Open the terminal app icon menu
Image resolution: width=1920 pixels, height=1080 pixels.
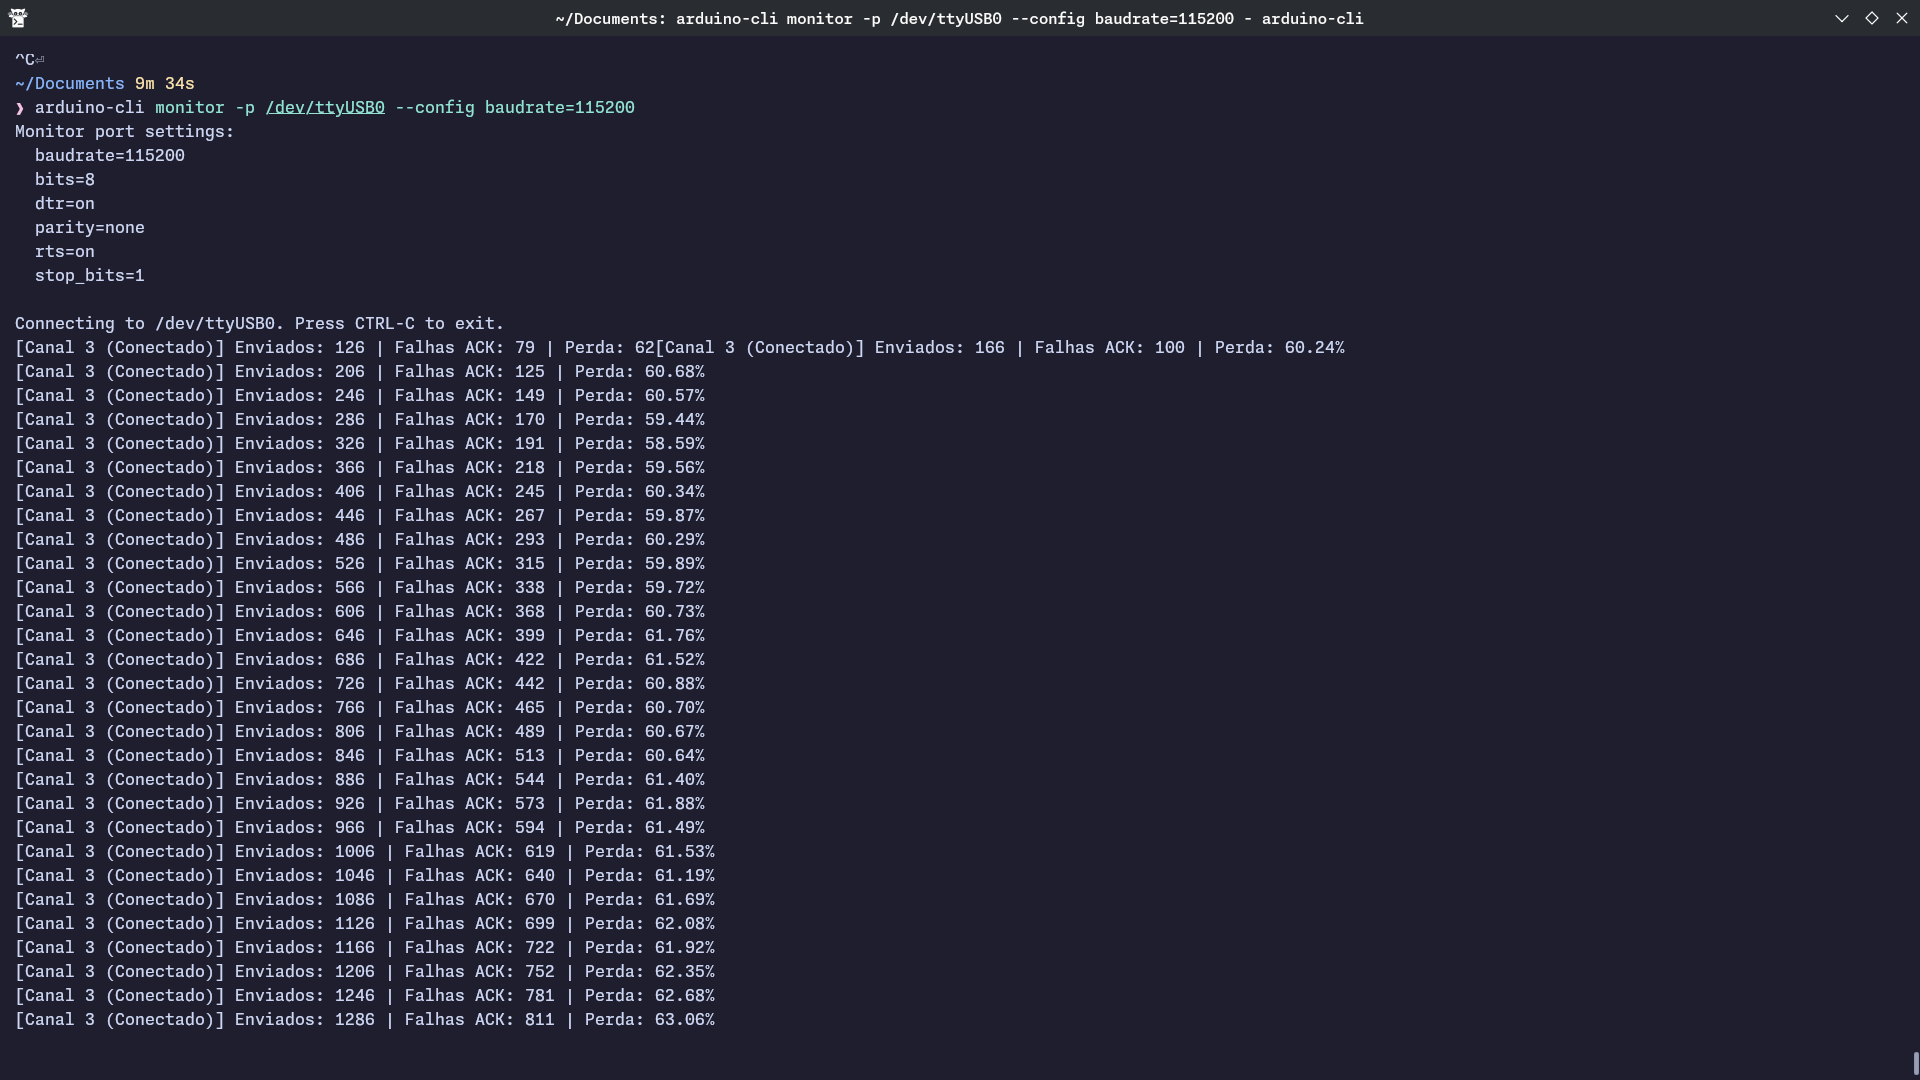18,18
